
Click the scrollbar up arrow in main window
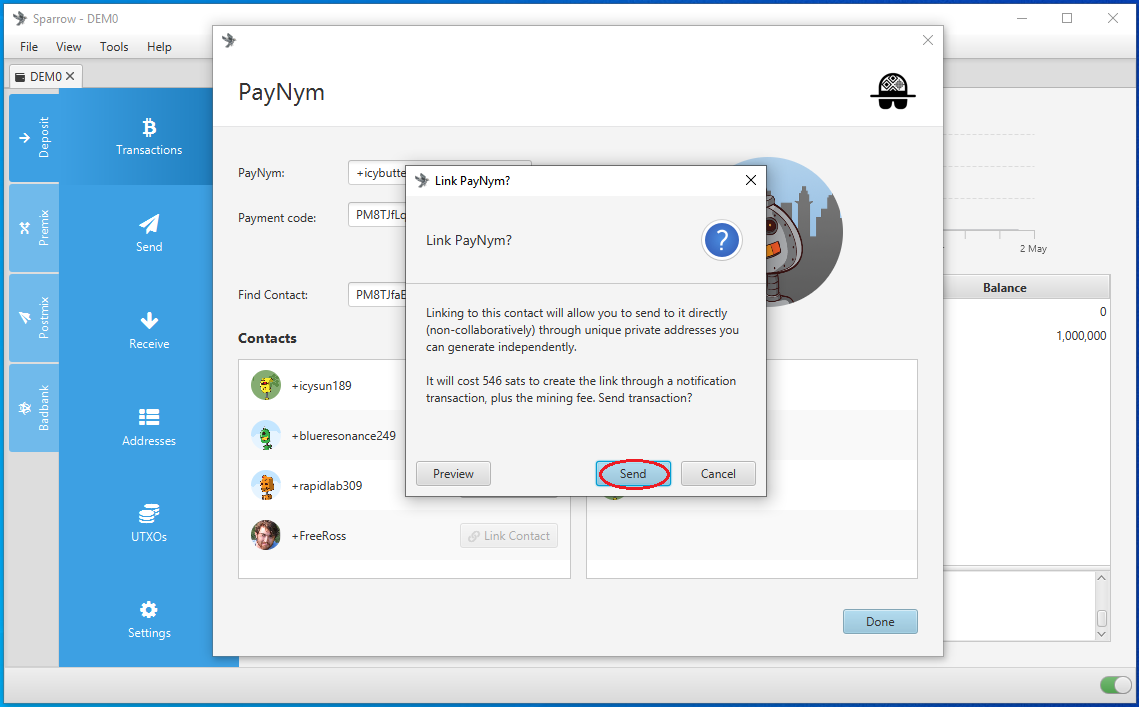point(1102,578)
